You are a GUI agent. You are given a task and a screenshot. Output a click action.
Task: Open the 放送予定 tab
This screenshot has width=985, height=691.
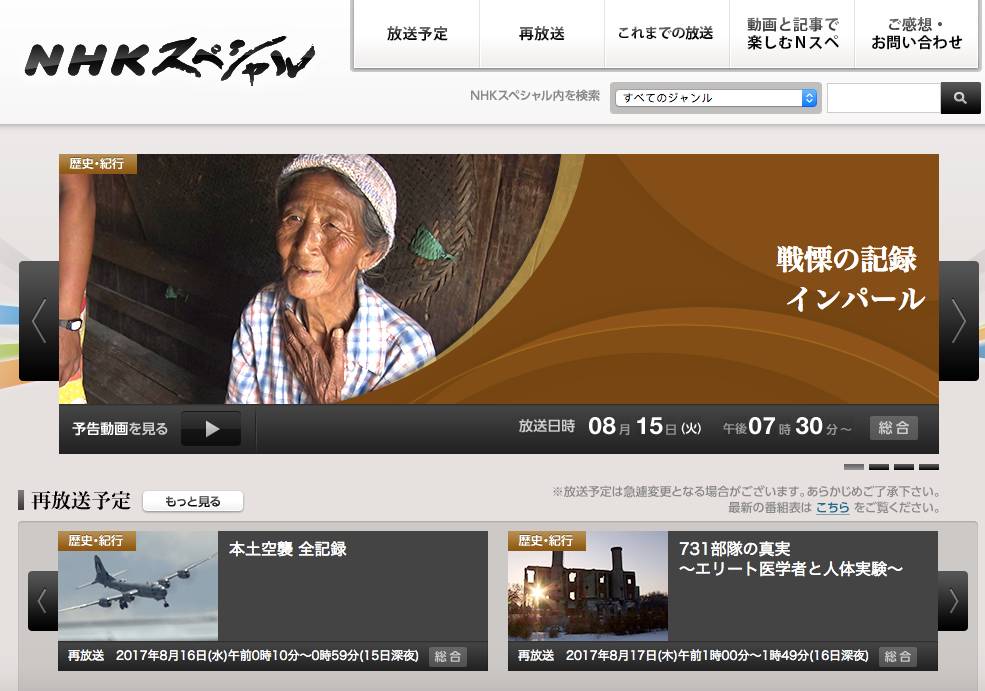tap(417, 33)
